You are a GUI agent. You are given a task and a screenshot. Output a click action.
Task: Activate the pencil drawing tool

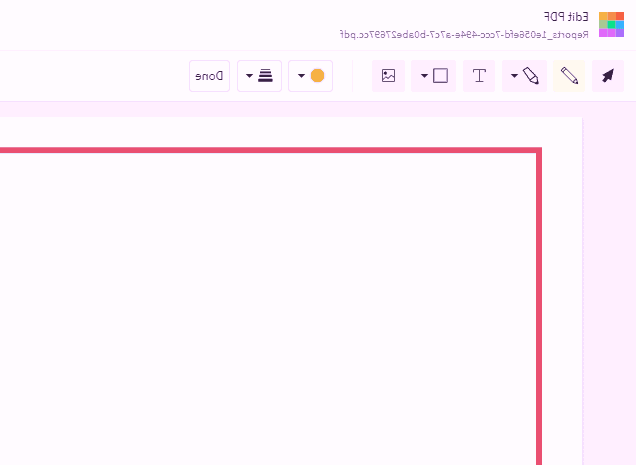(x=570, y=76)
